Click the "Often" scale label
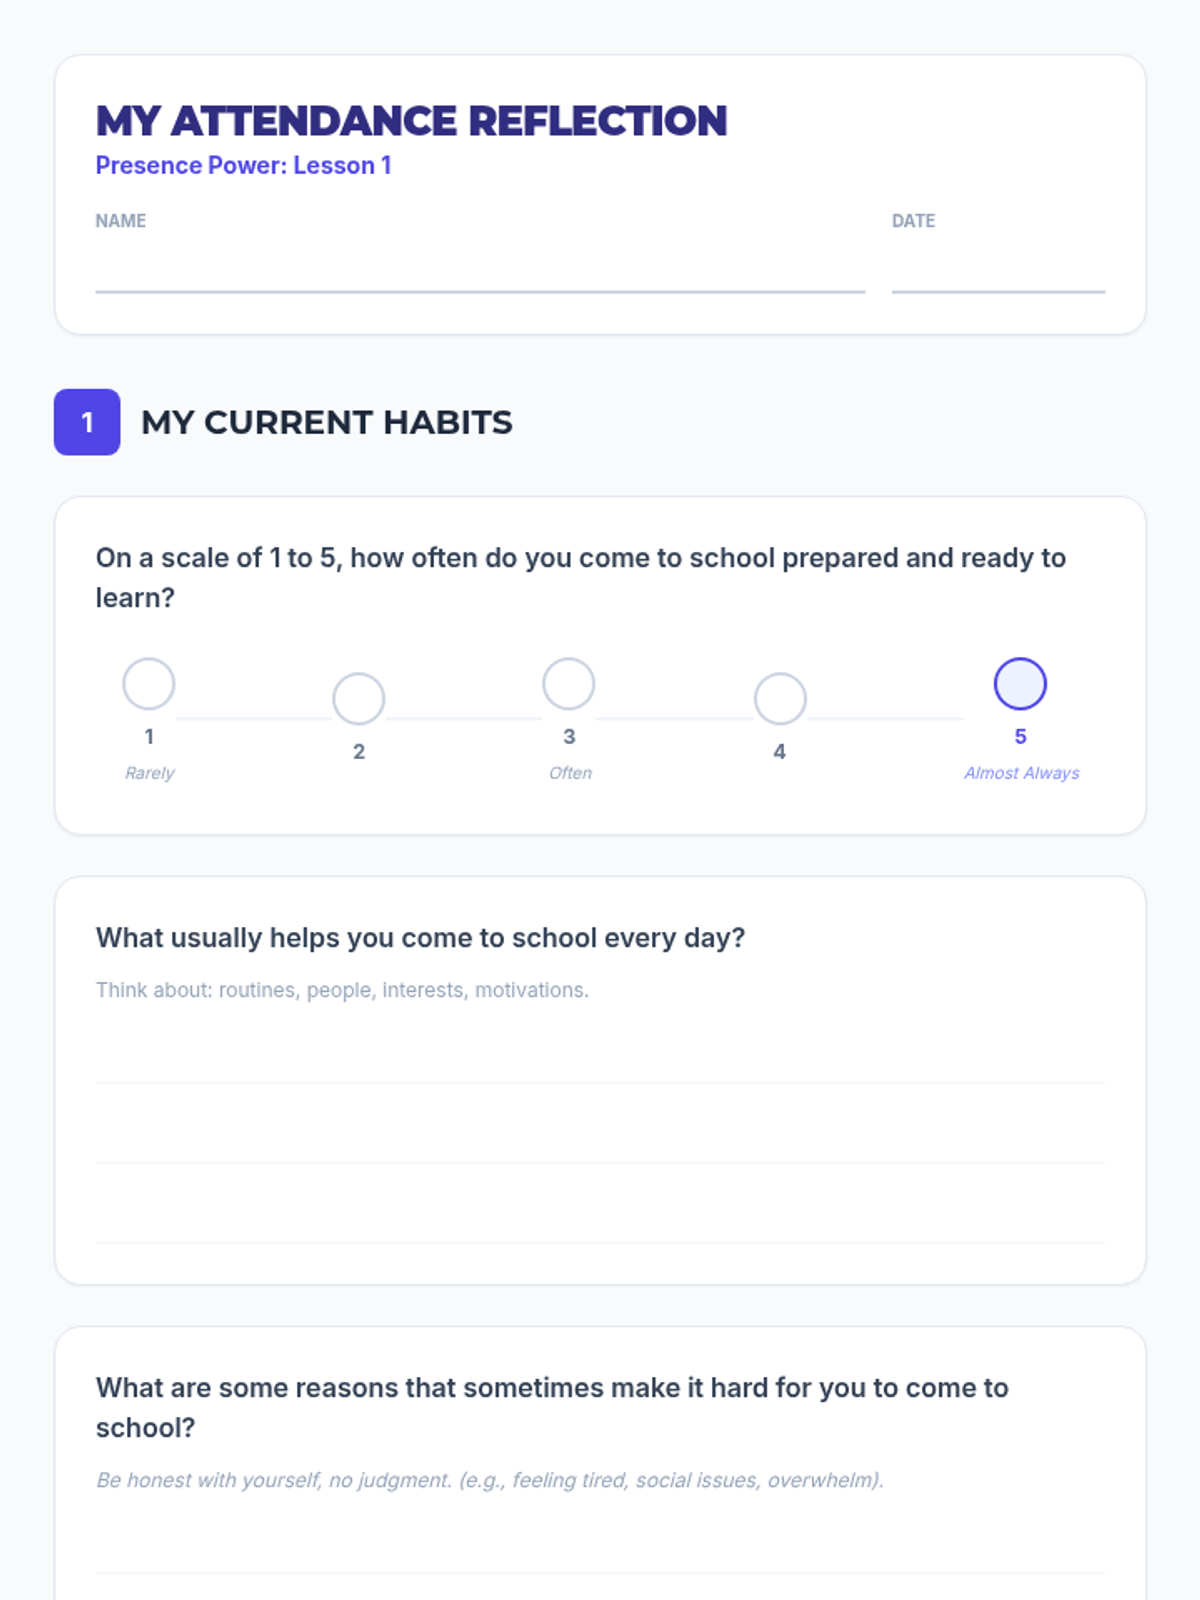This screenshot has height=1600, width=1200. click(x=570, y=773)
